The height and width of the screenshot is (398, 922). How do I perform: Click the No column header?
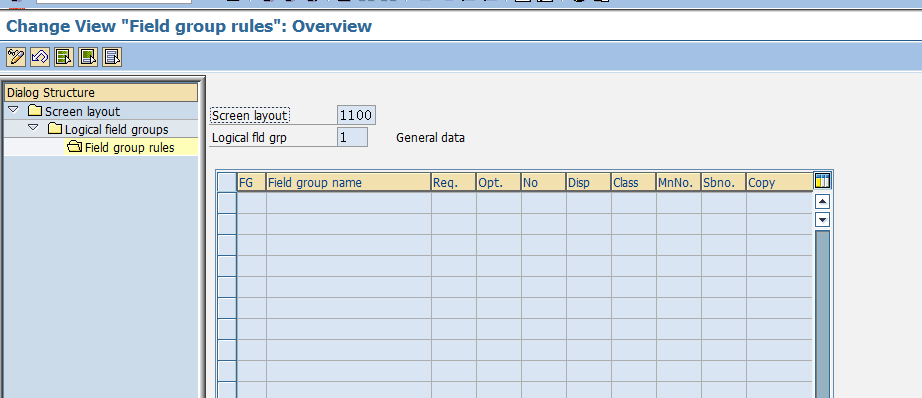click(543, 182)
